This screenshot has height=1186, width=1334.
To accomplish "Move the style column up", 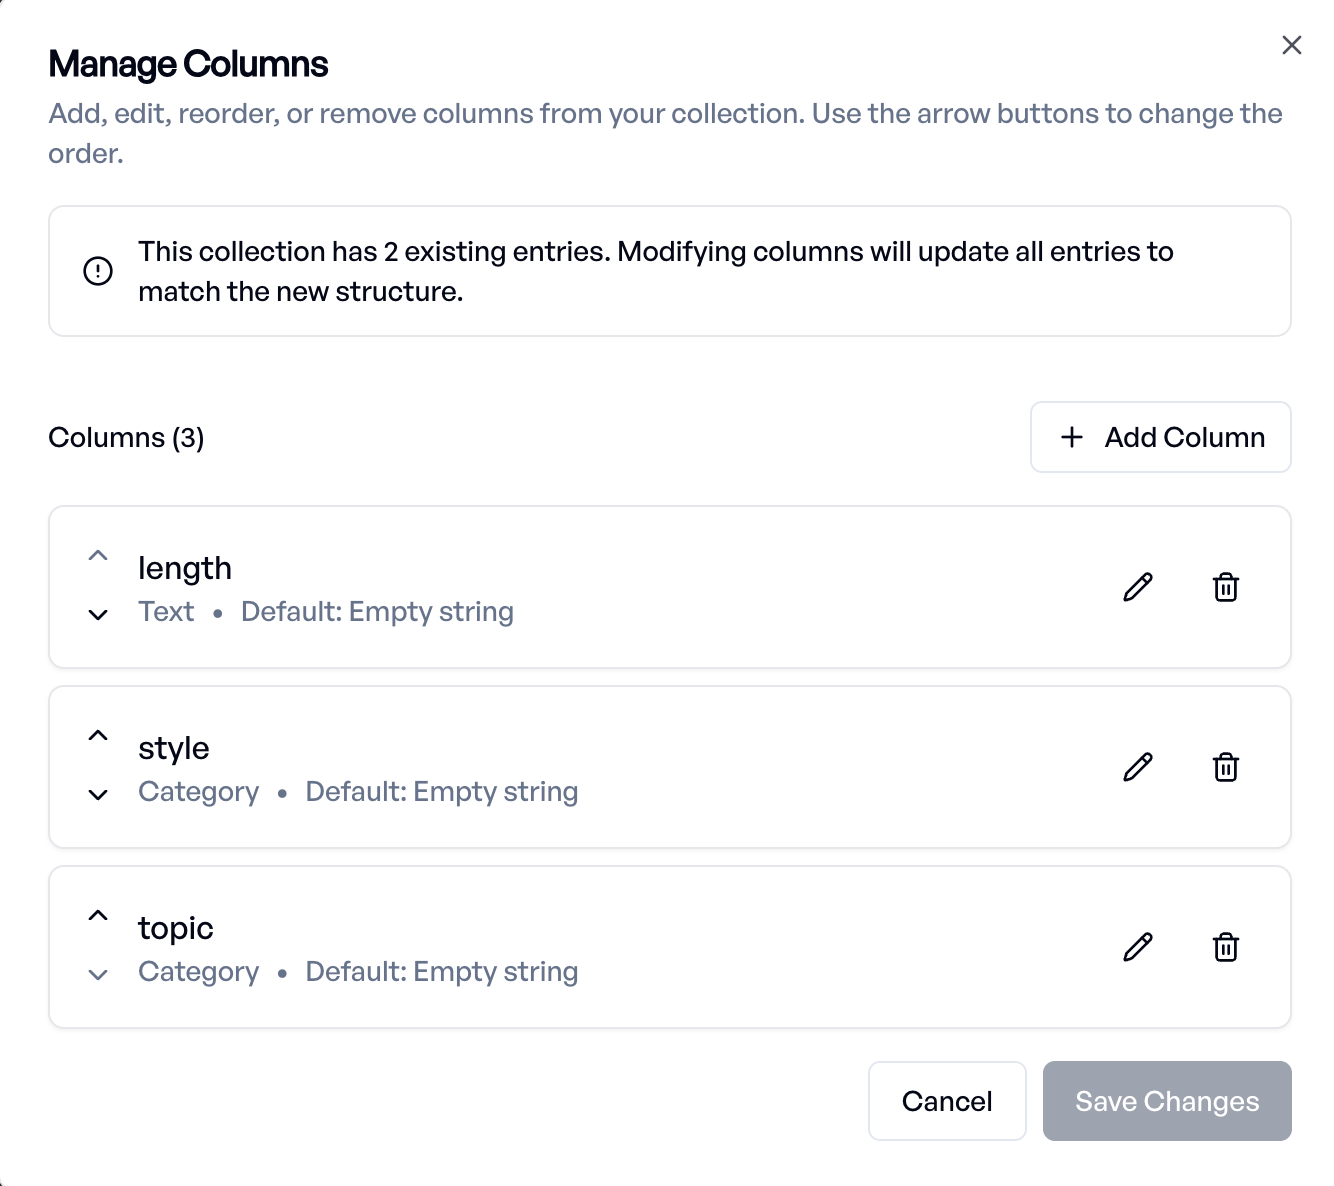I will pyautogui.click(x=98, y=736).
